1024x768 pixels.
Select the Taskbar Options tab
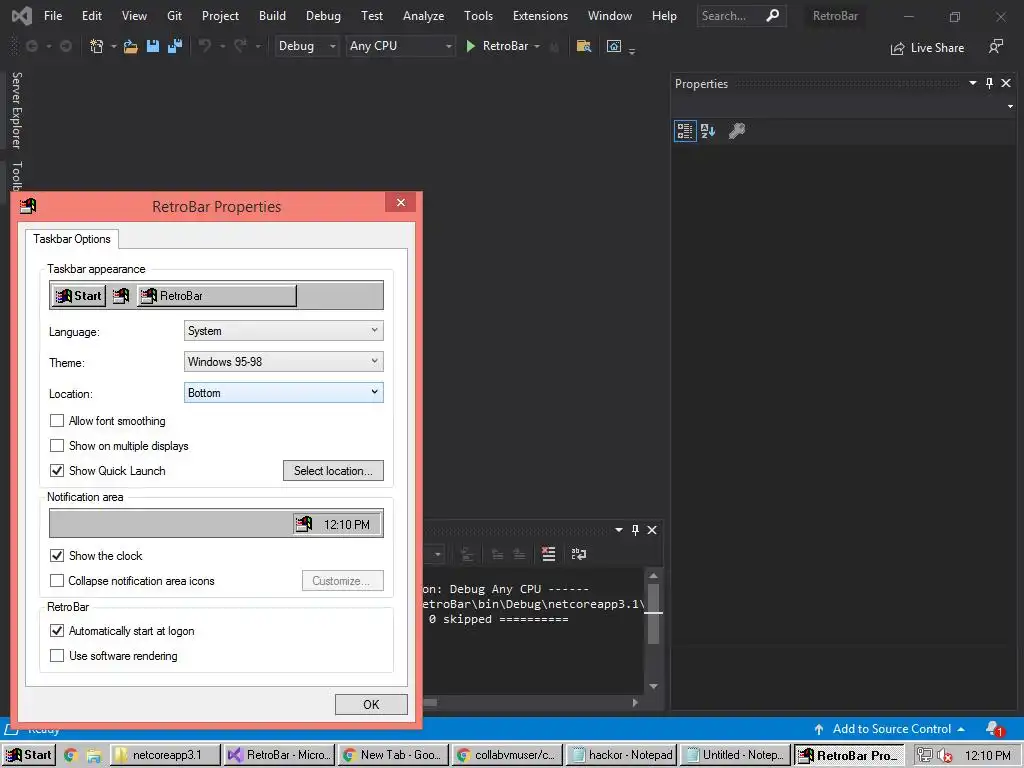pyautogui.click(x=72, y=239)
